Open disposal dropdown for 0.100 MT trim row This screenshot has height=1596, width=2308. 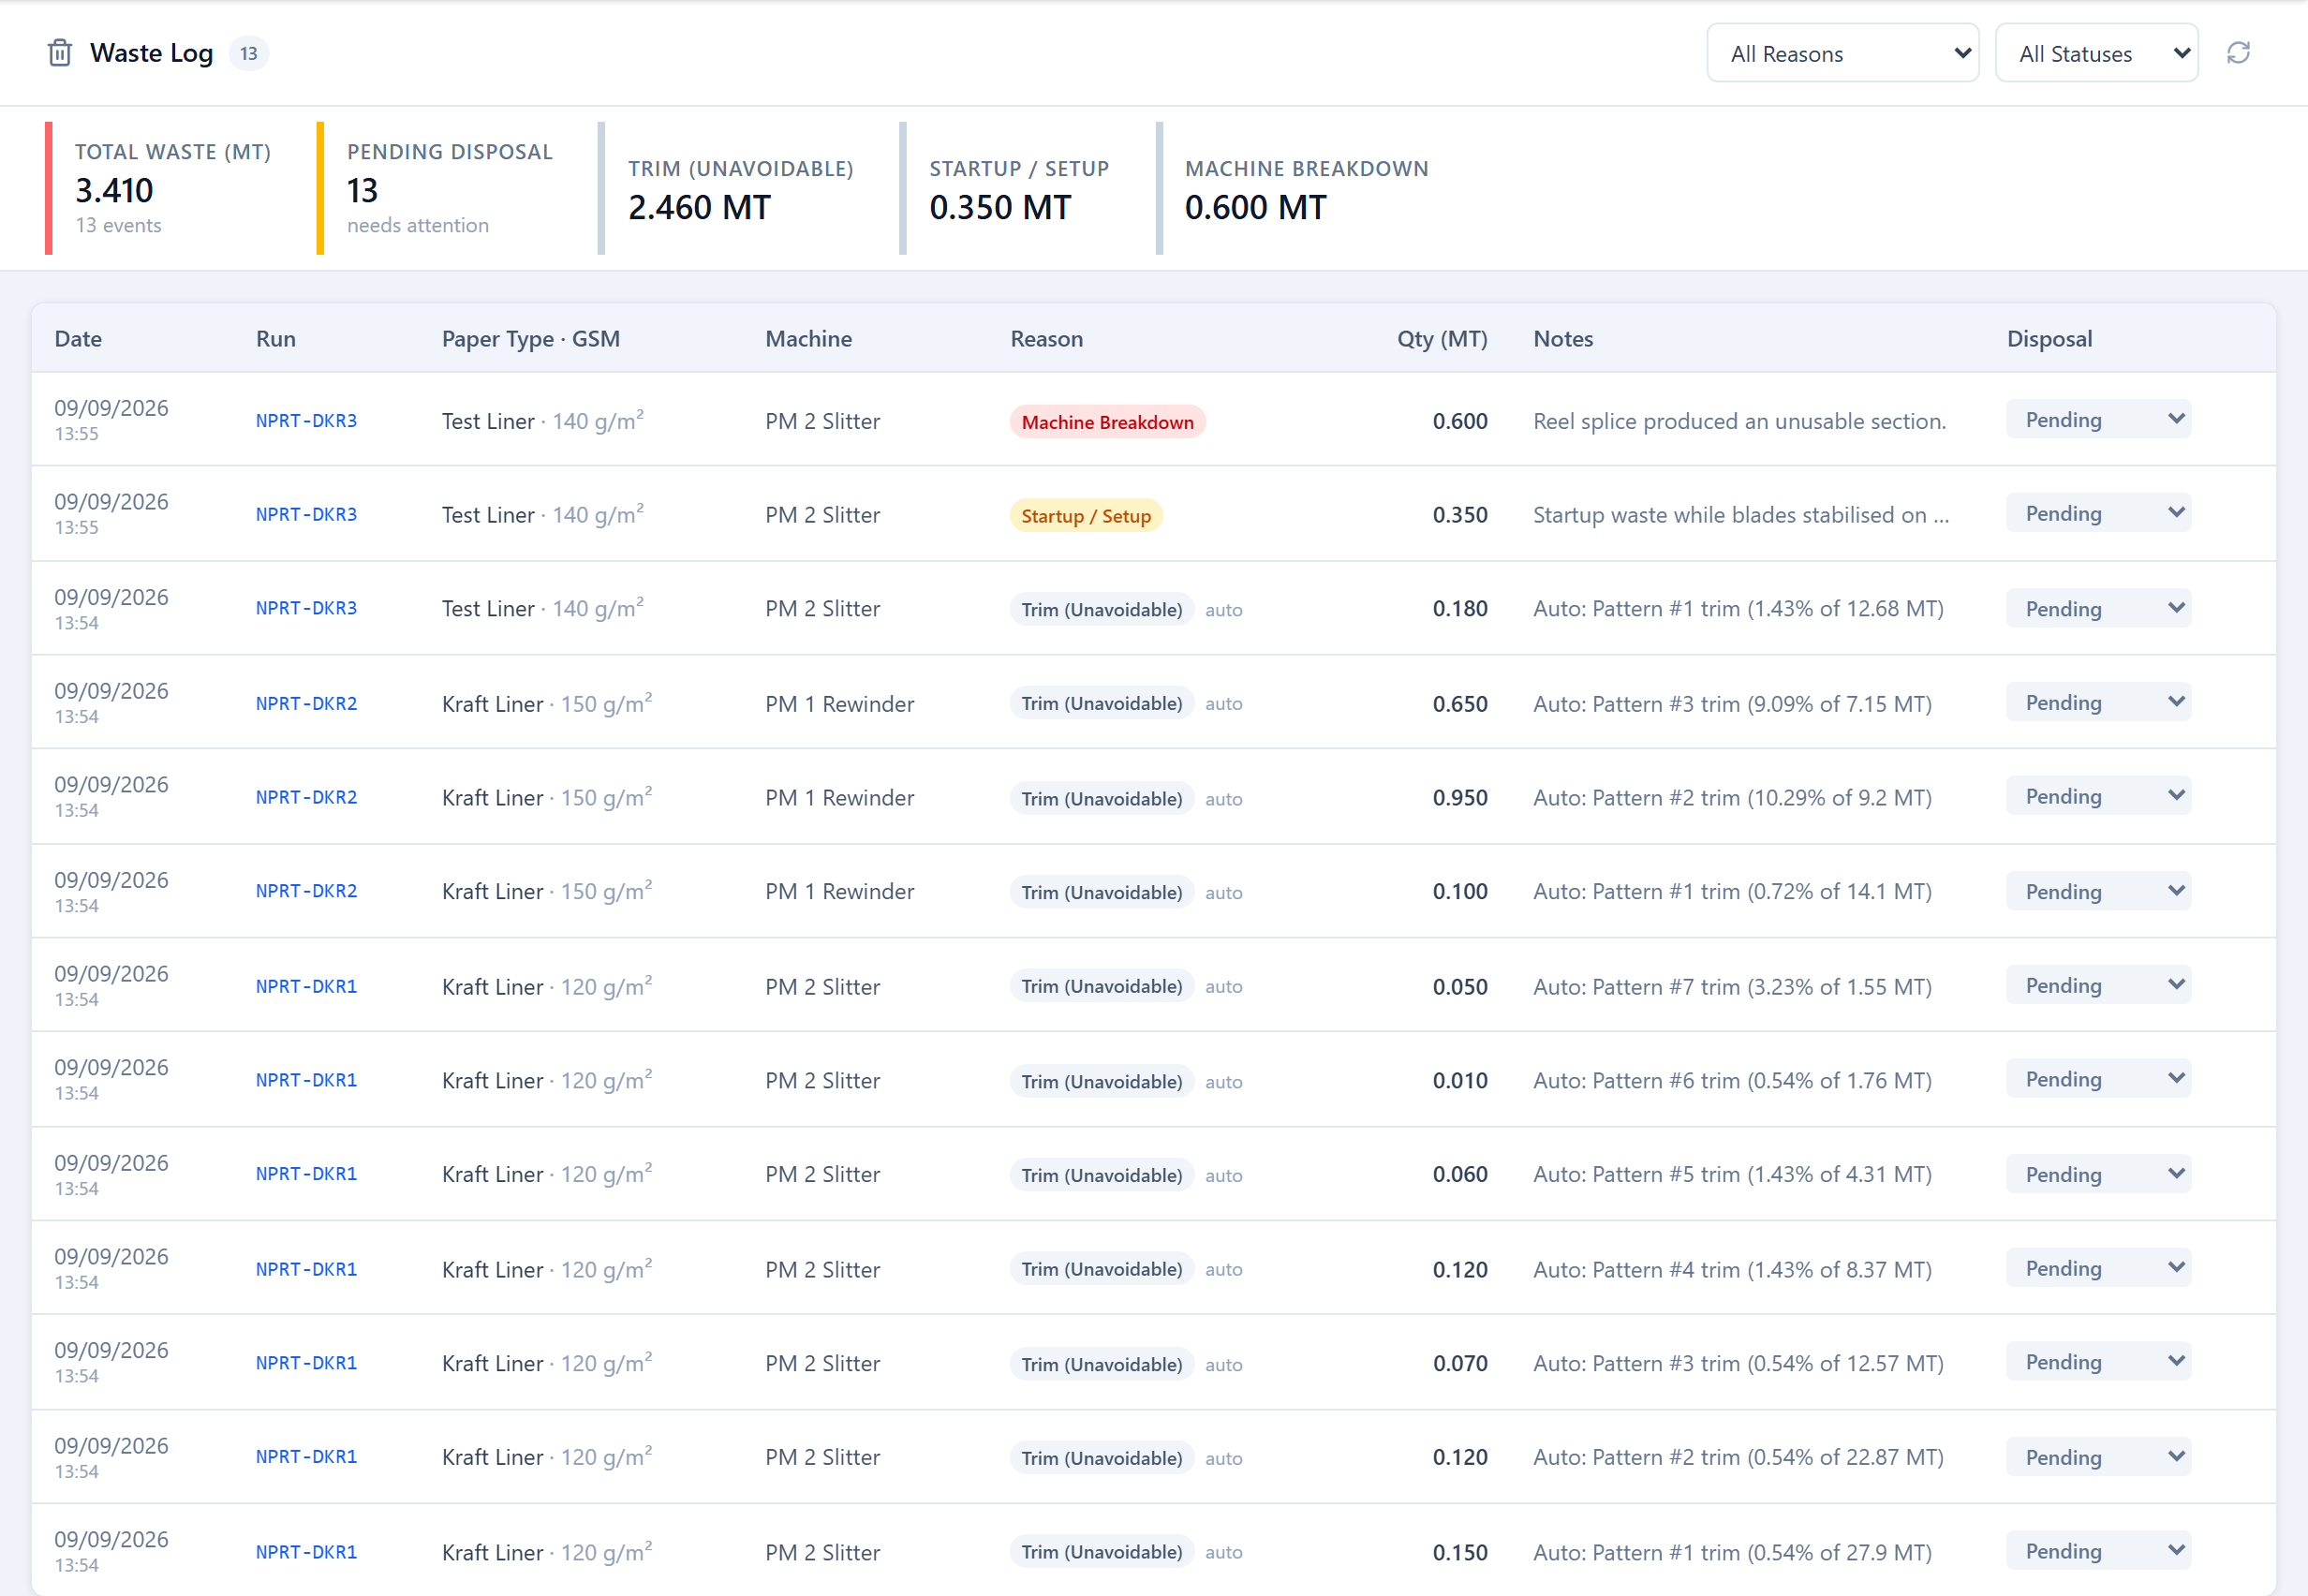coord(2098,892)
